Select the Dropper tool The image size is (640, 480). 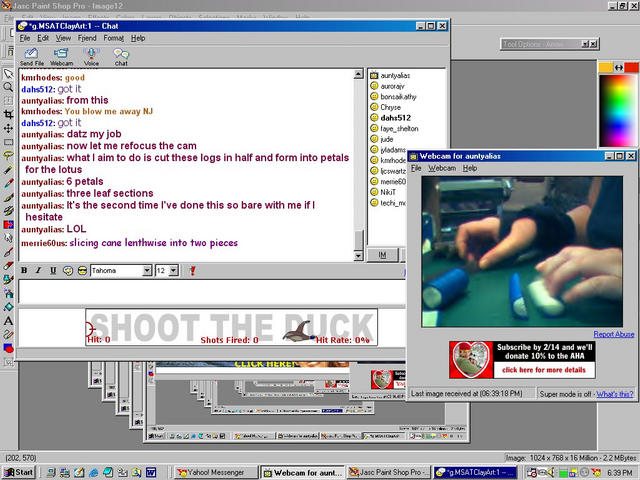[8, 183]
